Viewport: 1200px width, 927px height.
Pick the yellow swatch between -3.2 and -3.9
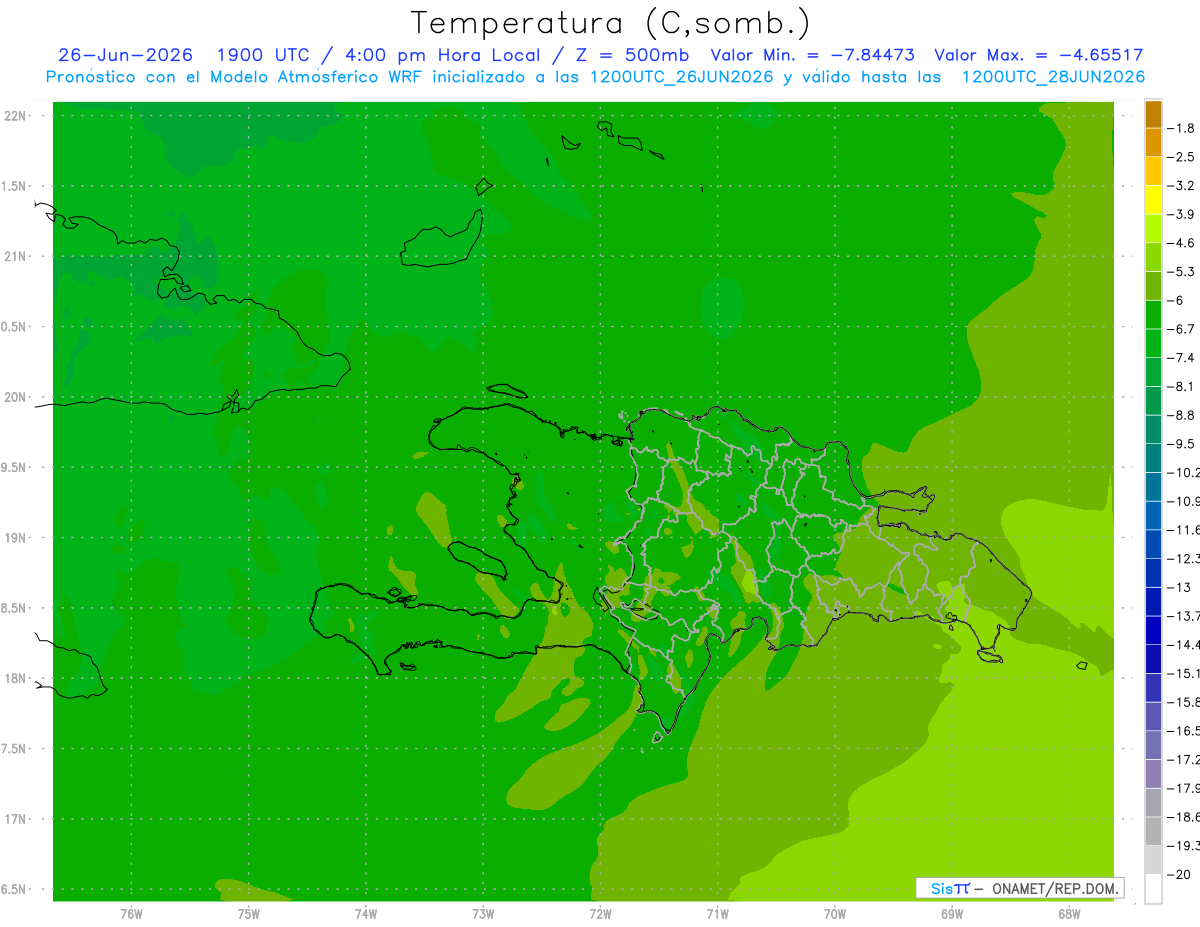[1153, 200]
